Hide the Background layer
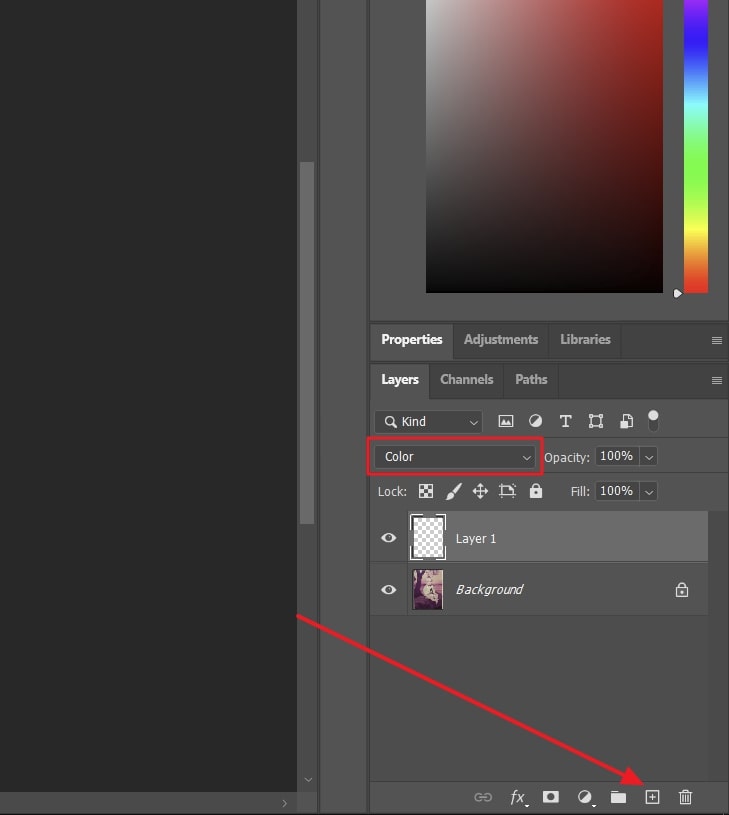729x815 pixels. tap(389, 590)
